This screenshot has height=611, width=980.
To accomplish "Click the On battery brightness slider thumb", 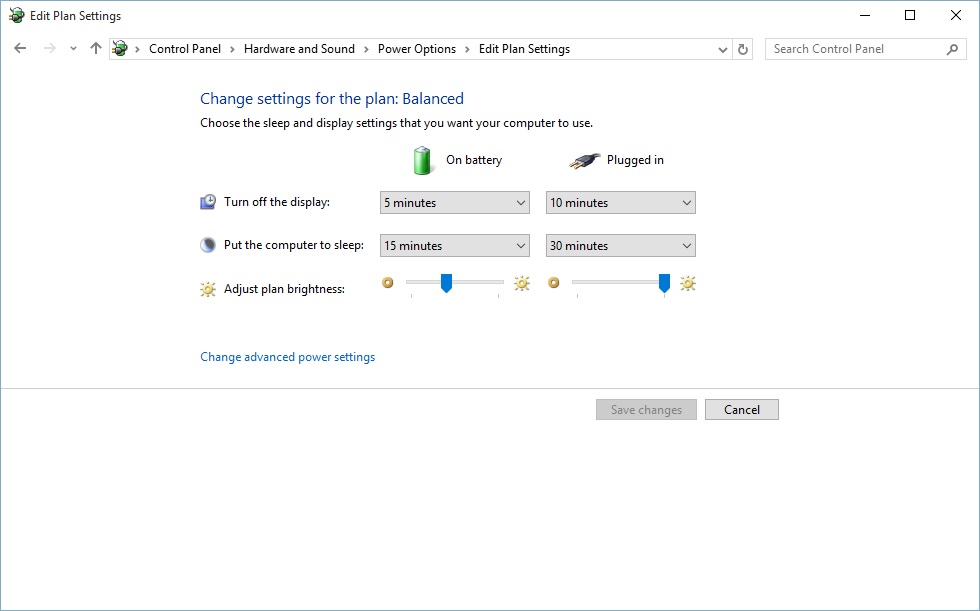I will click(x=446, y=283).
